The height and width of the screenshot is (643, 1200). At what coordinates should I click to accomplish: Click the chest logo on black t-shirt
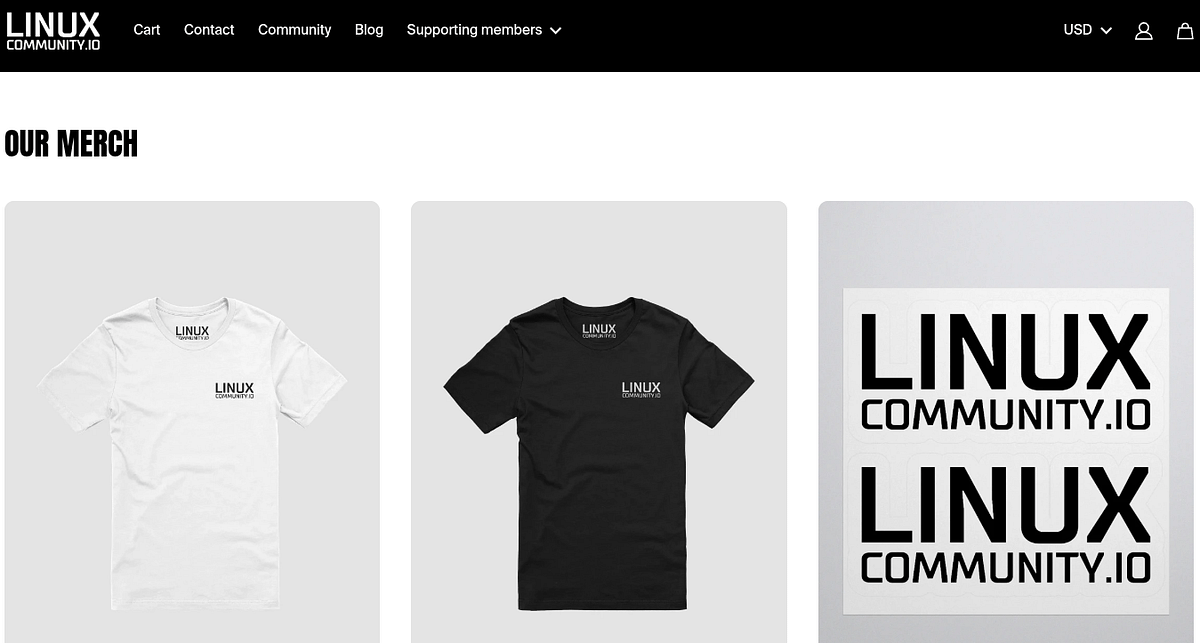[x=641, y=390]
